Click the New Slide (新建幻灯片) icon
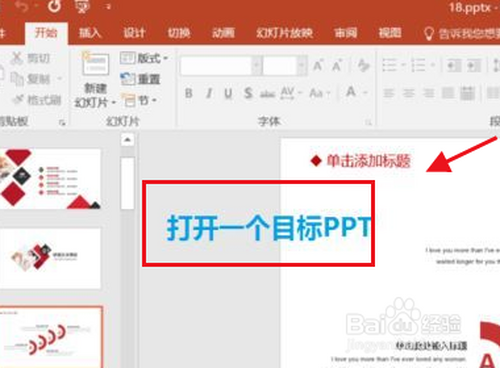Image resolution: width=500 pixels, height=368 pixels. [96, 64]
